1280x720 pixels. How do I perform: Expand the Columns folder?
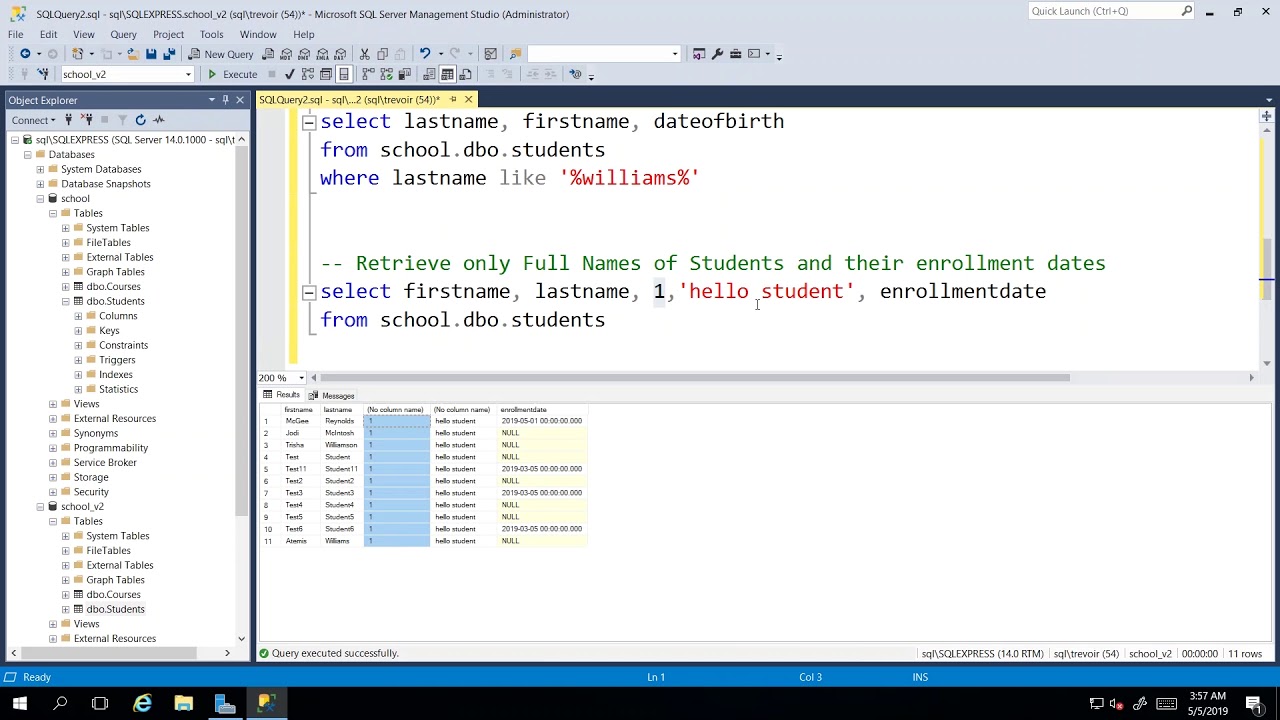click(x=78, y=316)
